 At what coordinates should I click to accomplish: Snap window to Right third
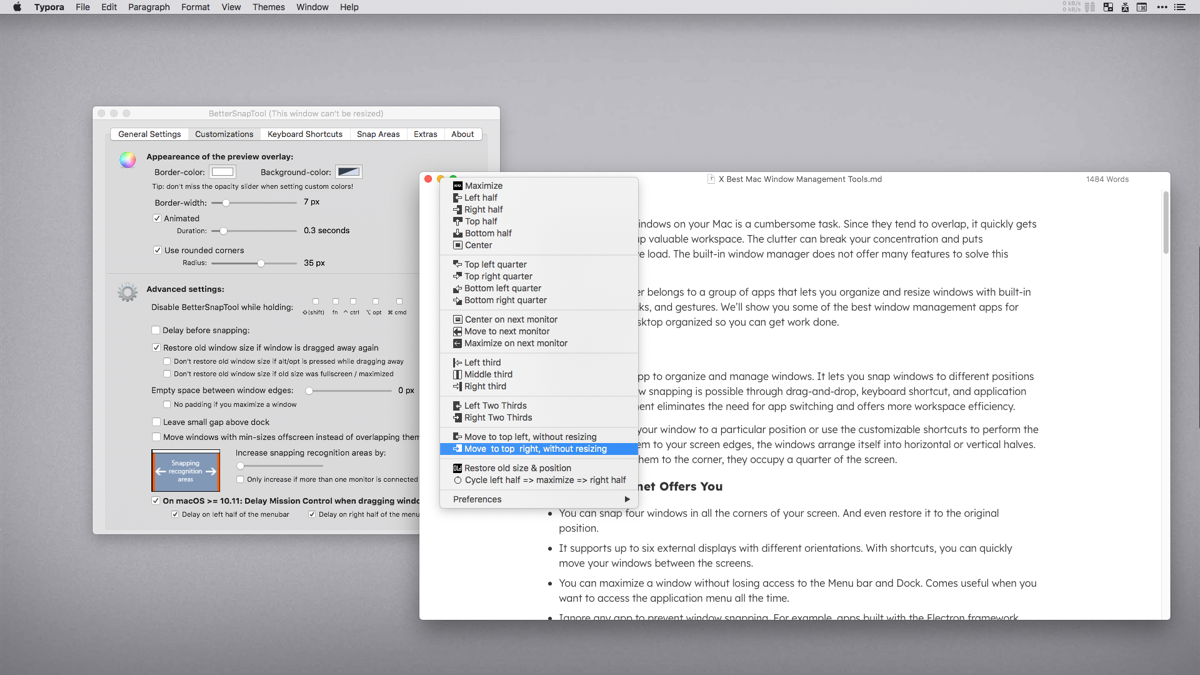(x=538, y=386)
